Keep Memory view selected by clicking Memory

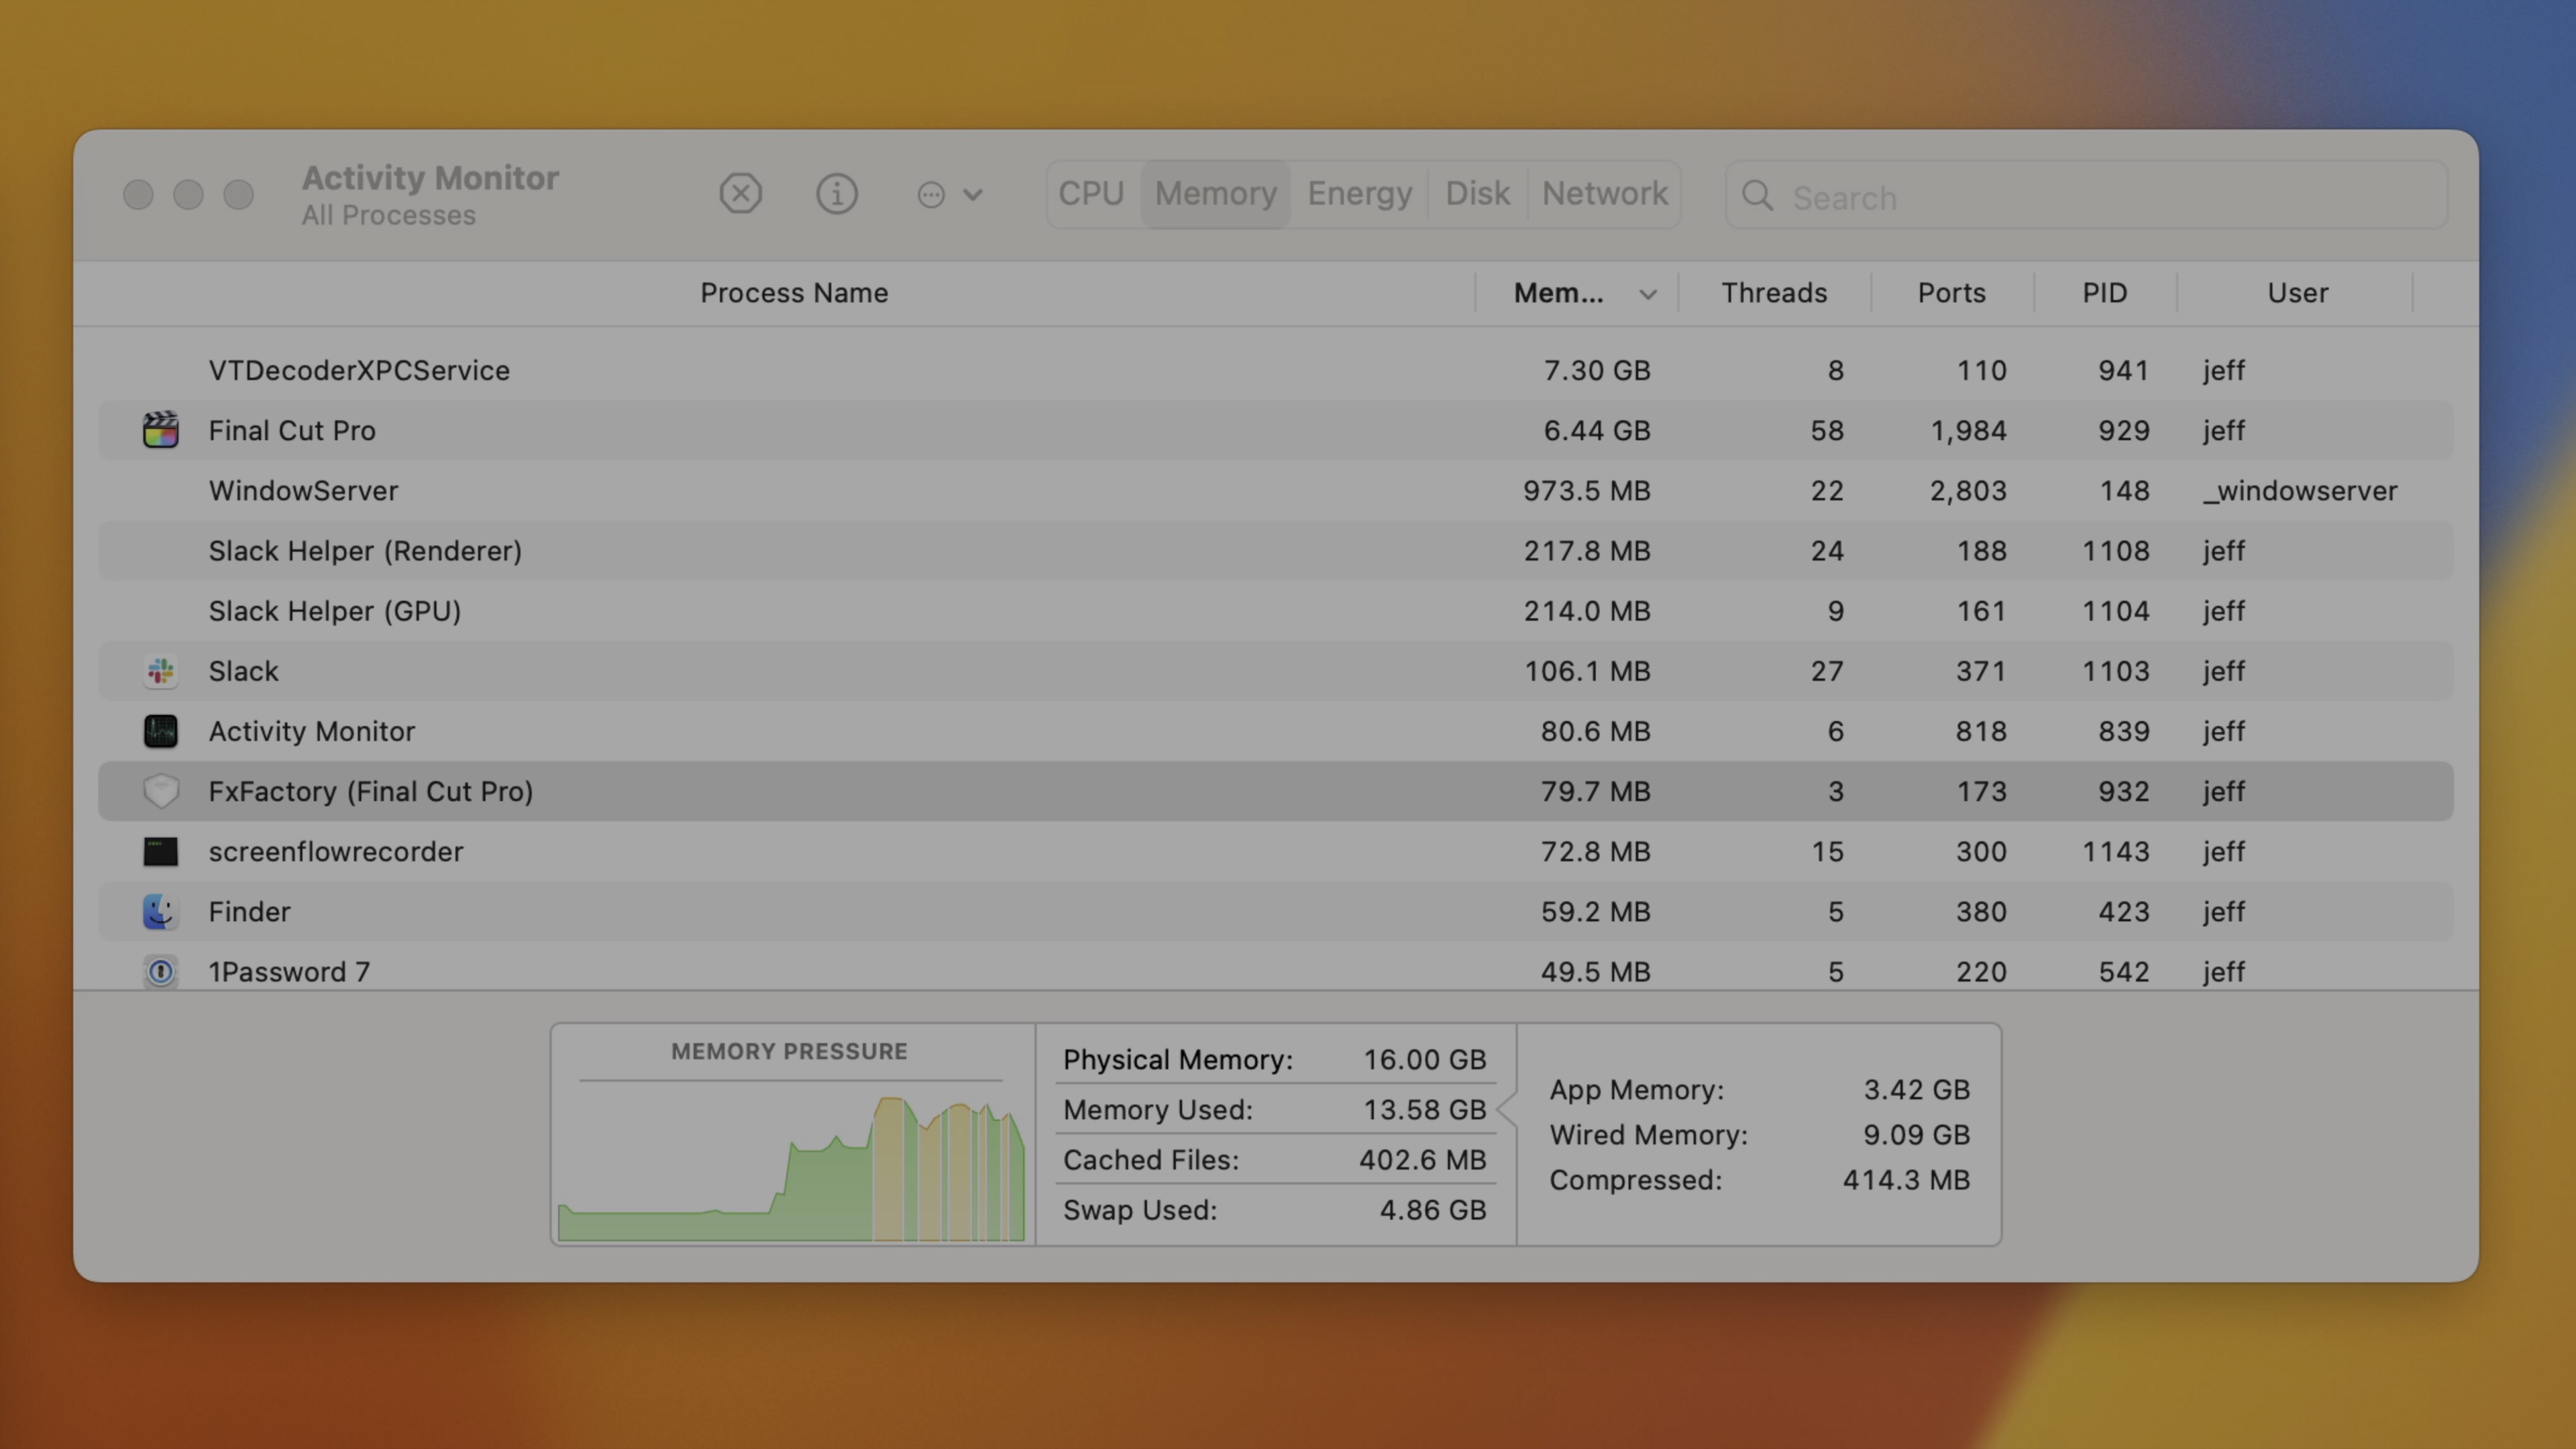[x=1214, y=193]
